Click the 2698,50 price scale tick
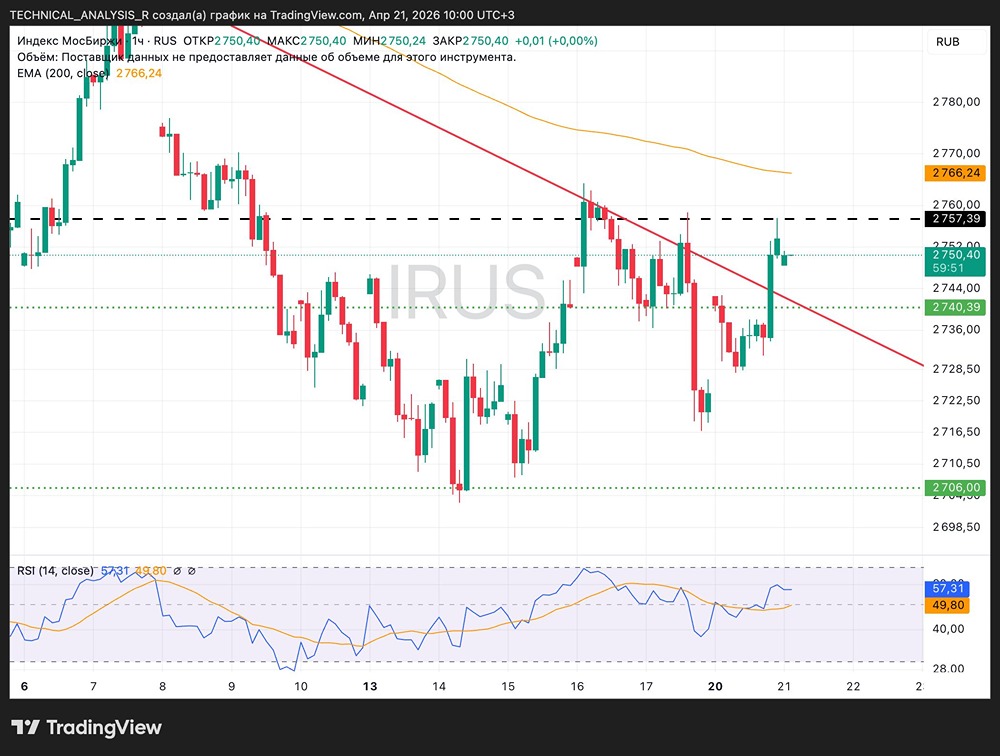 (956, 527)
